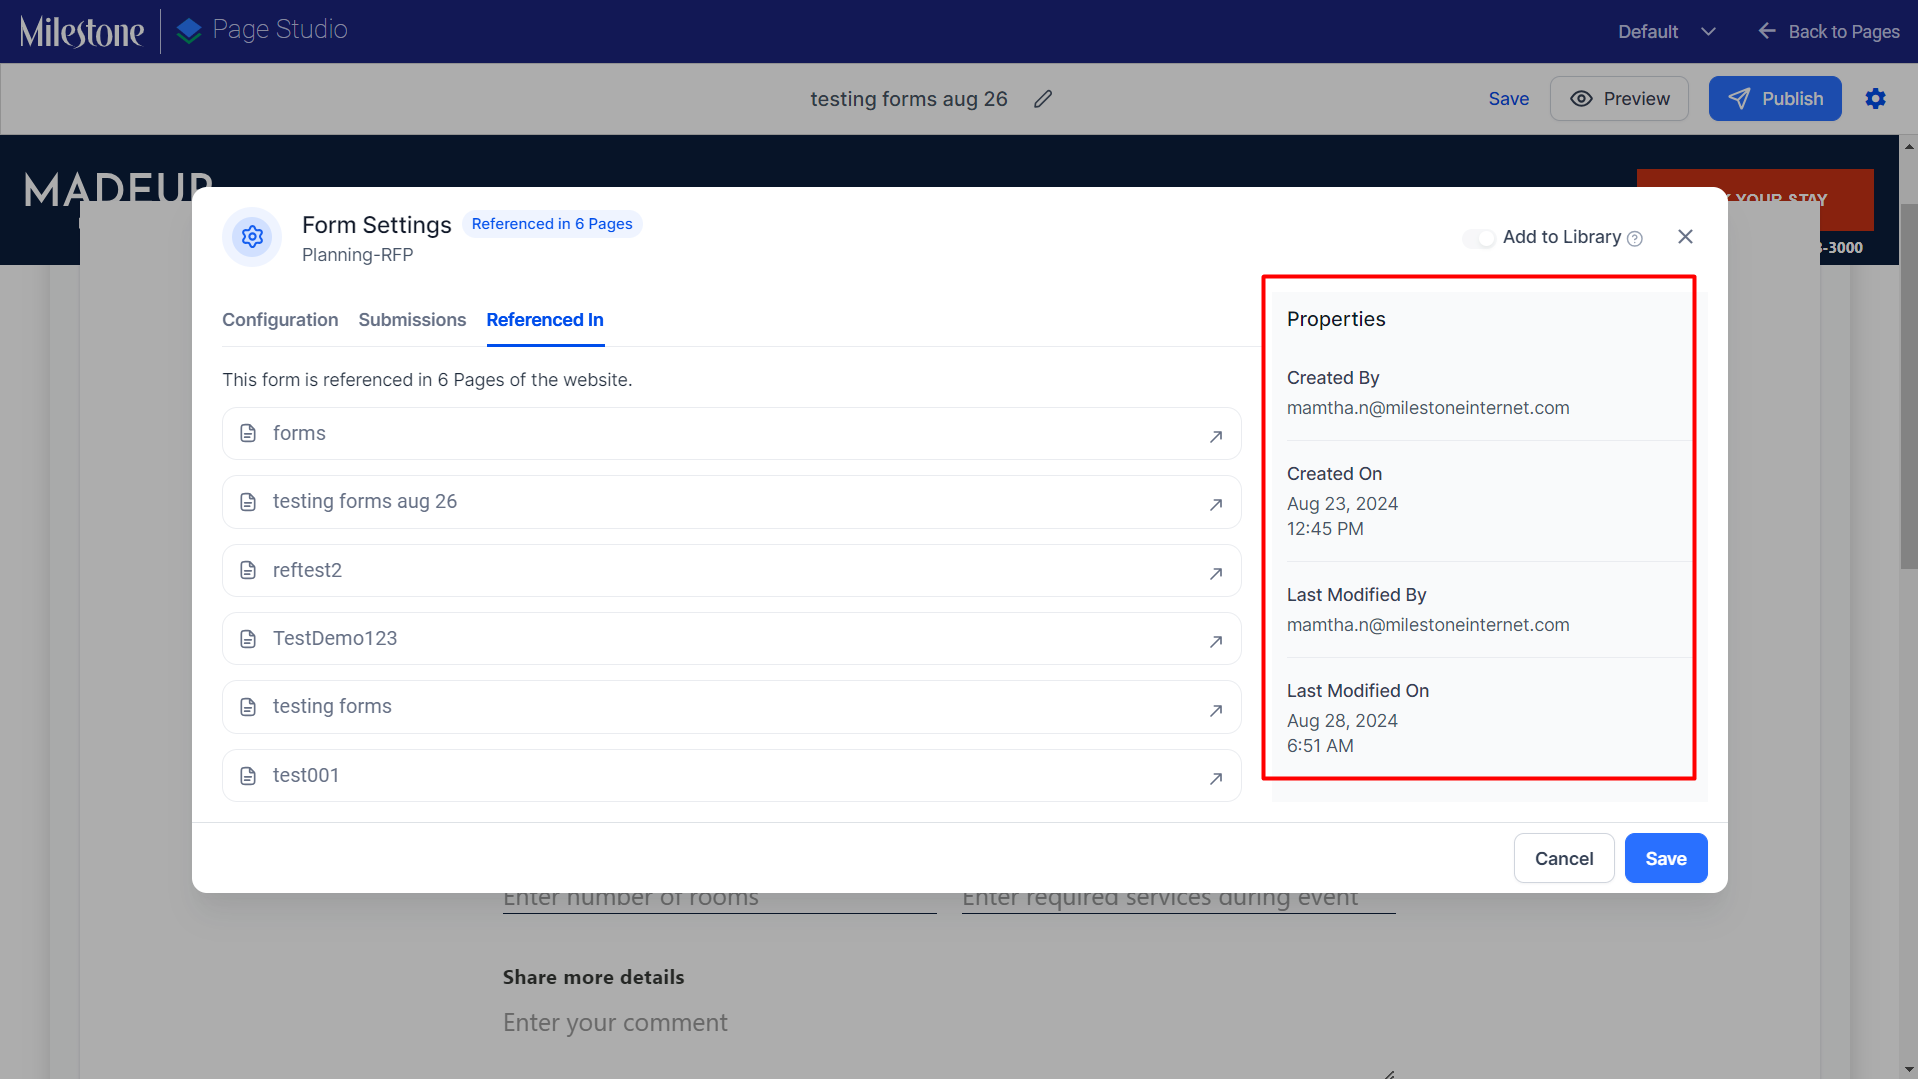Click the Created By email address

pos(1428,408)
